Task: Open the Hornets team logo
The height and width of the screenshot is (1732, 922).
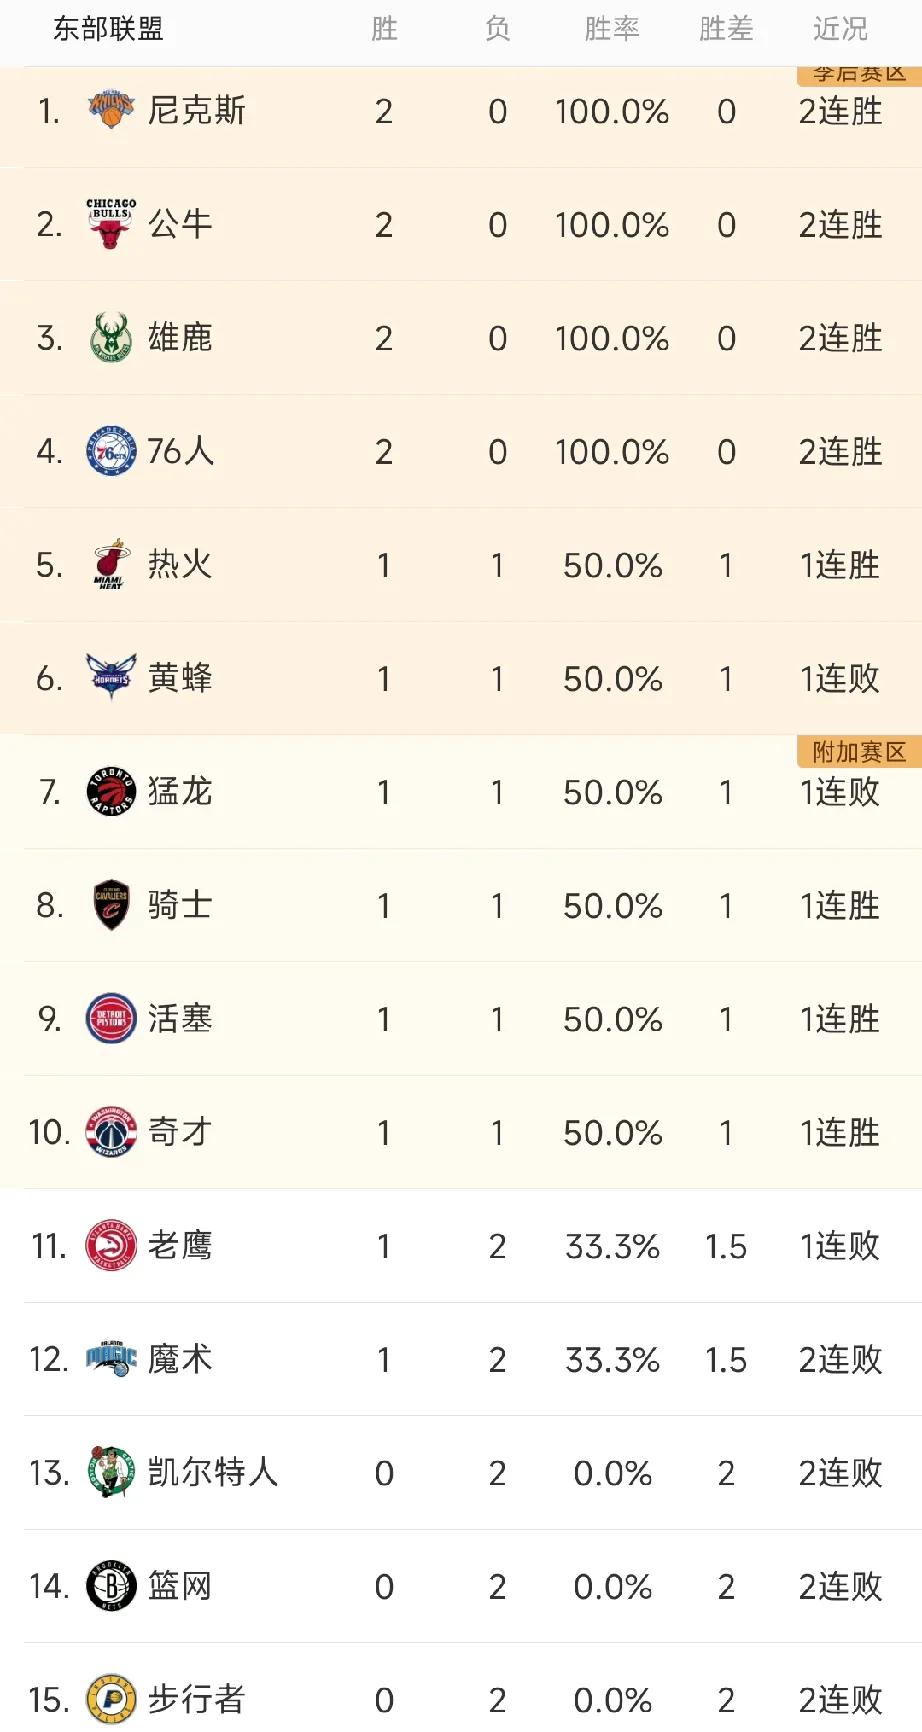Action: point(111,677)
